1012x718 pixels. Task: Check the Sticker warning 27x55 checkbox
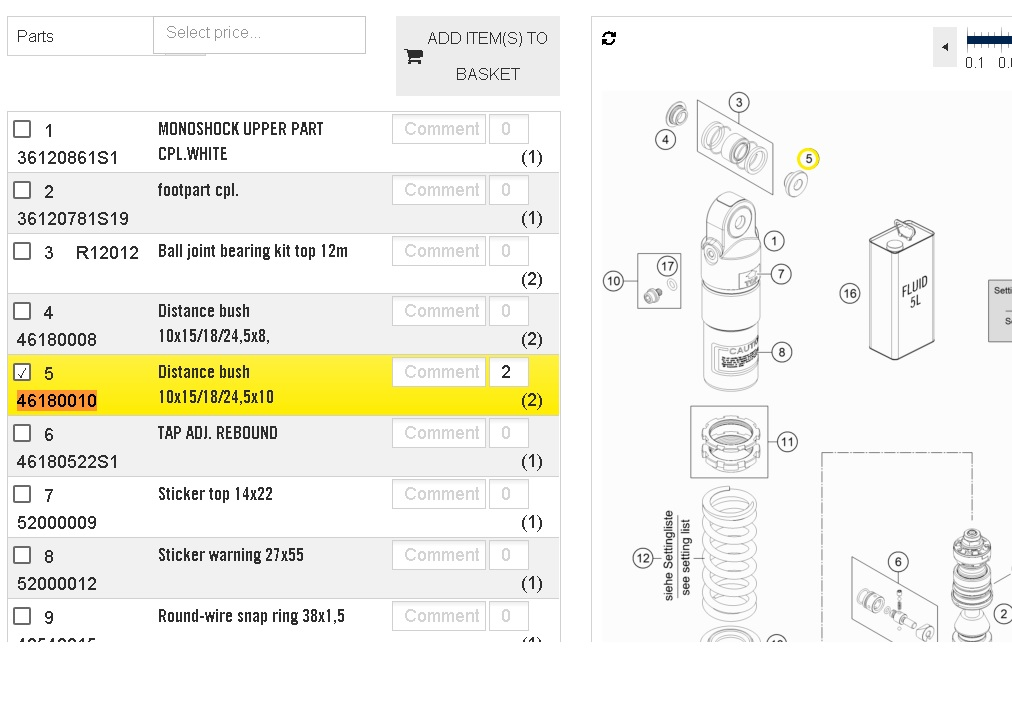click(23, 555)
